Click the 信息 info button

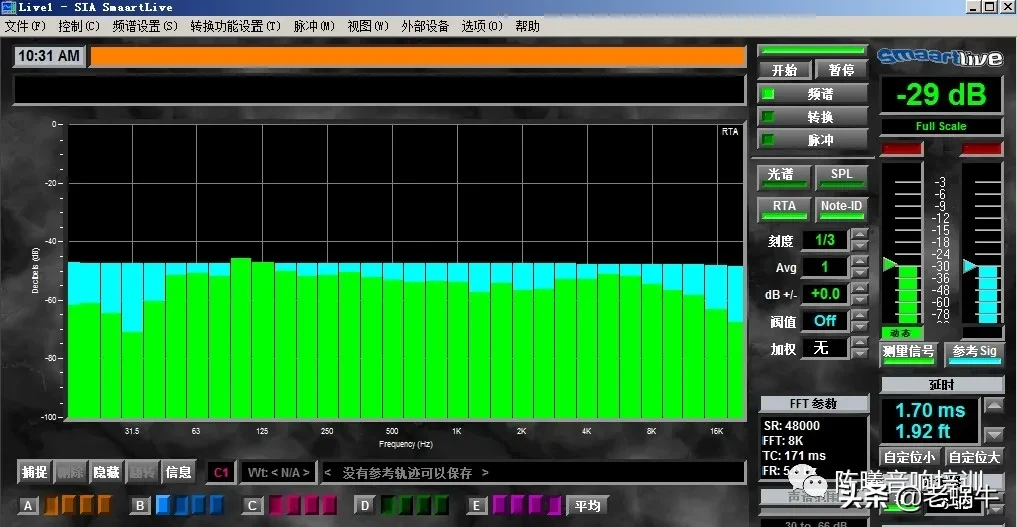pos(178,472)
